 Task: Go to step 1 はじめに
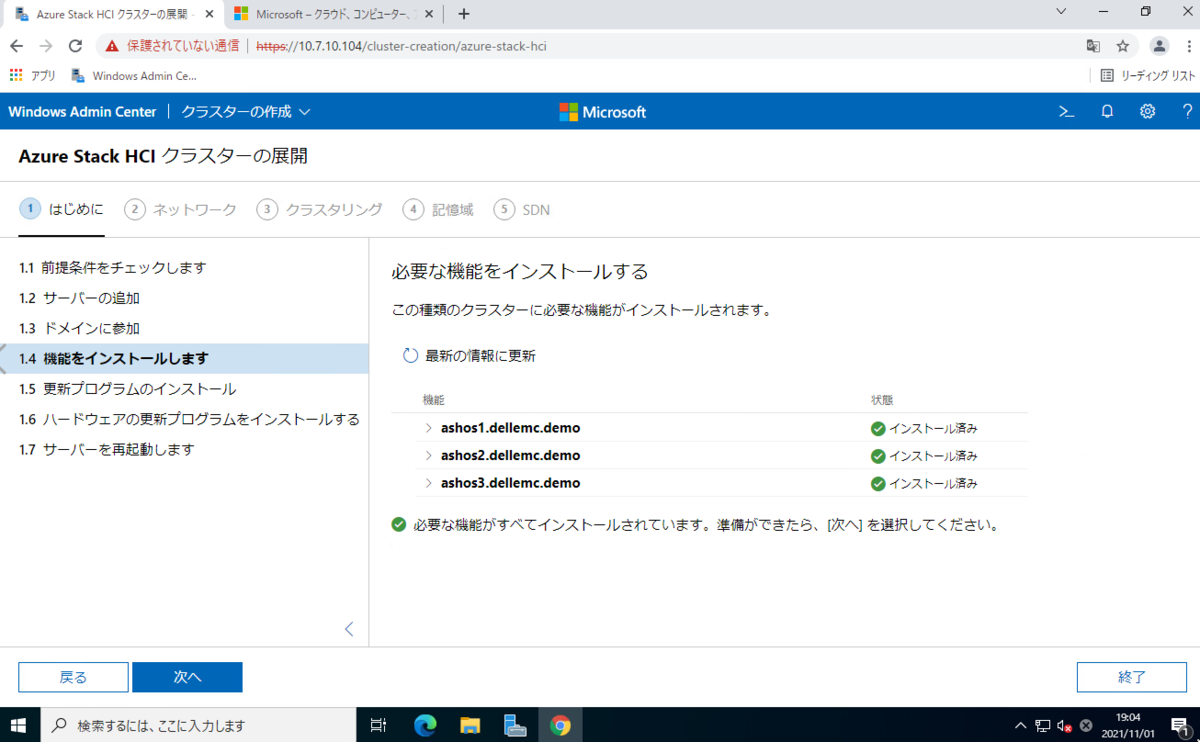(62, 209)
